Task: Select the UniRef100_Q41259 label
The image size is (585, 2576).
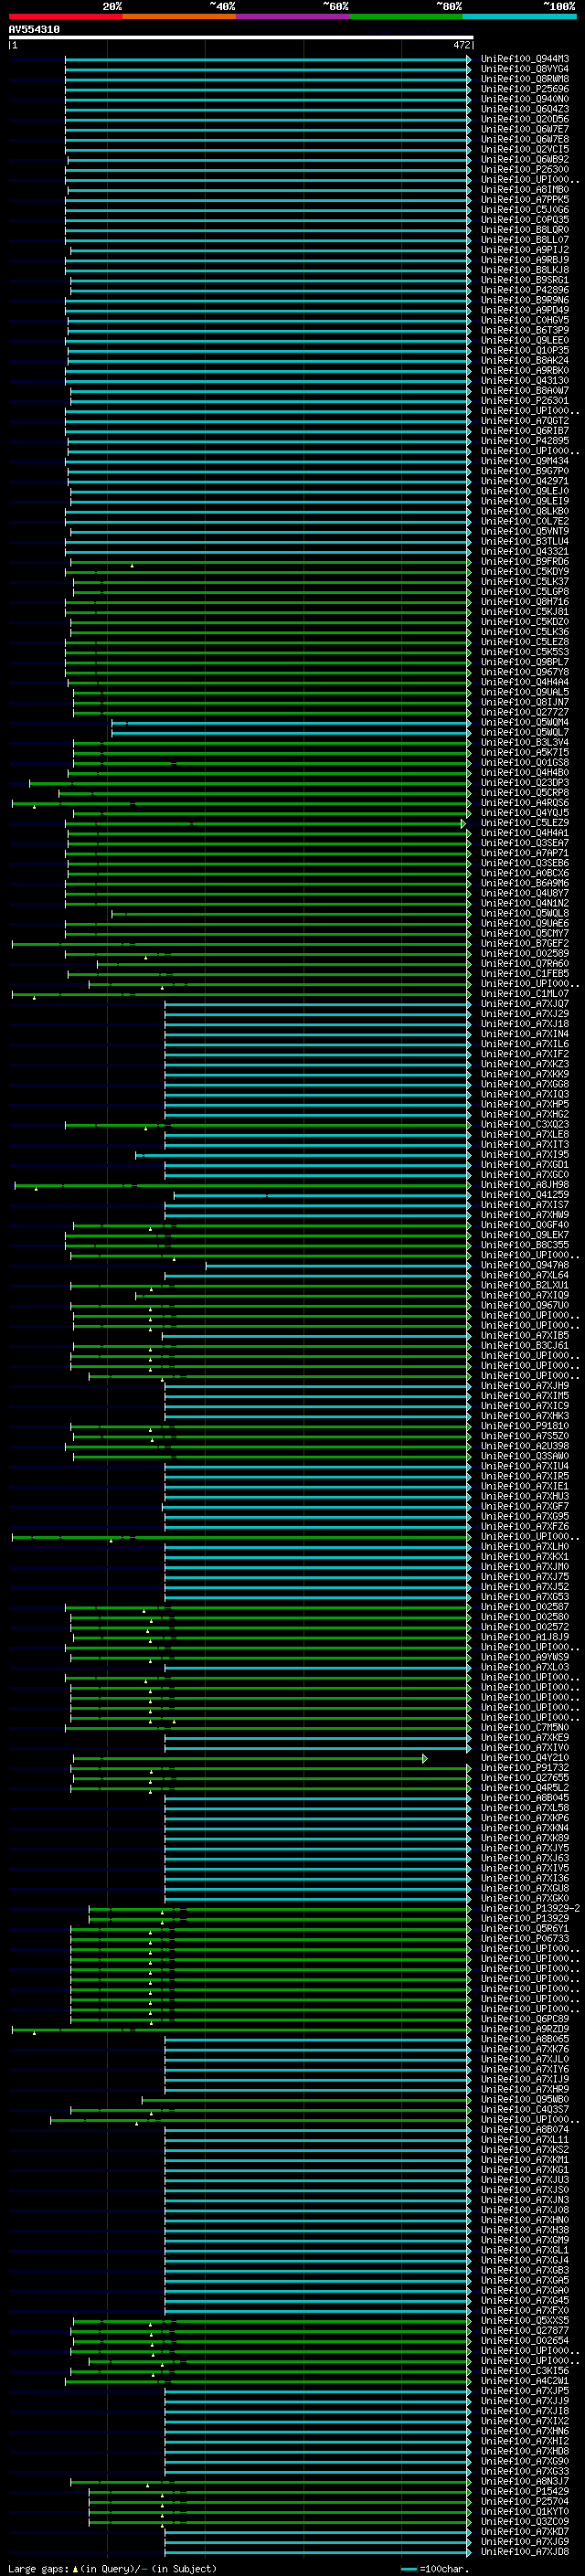Action: 525,1194
